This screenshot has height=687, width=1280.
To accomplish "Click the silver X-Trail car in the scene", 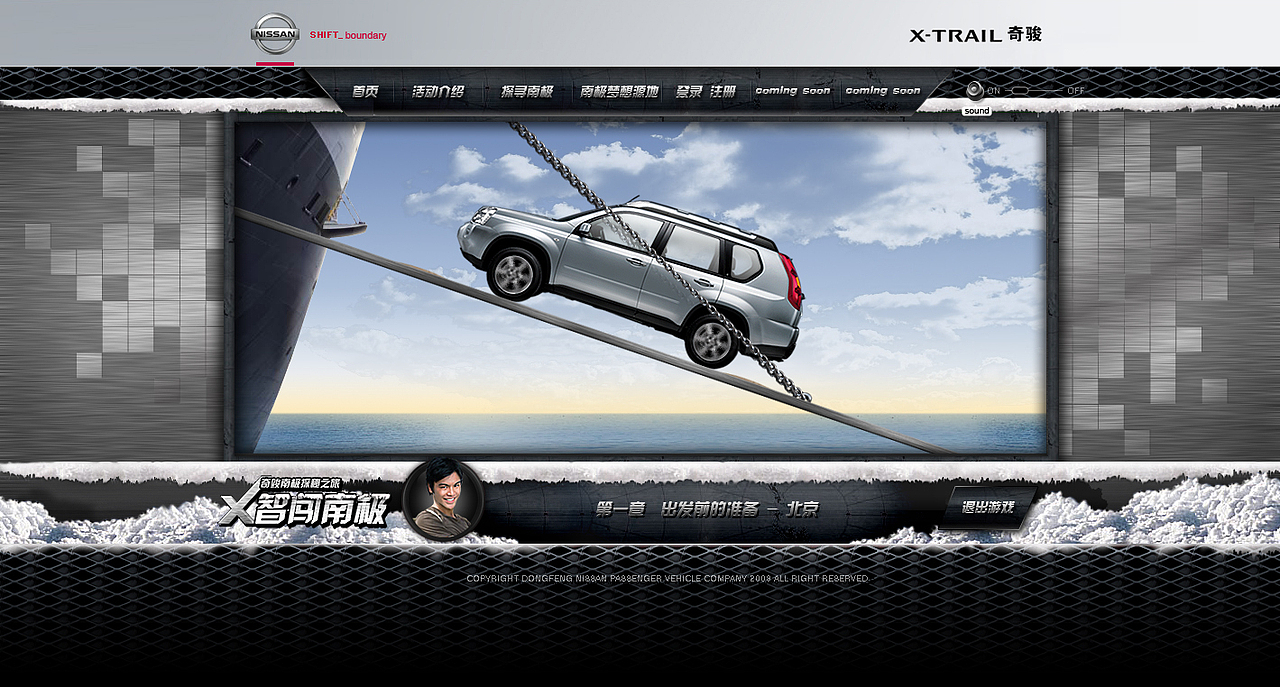I will tap(631, 281).
